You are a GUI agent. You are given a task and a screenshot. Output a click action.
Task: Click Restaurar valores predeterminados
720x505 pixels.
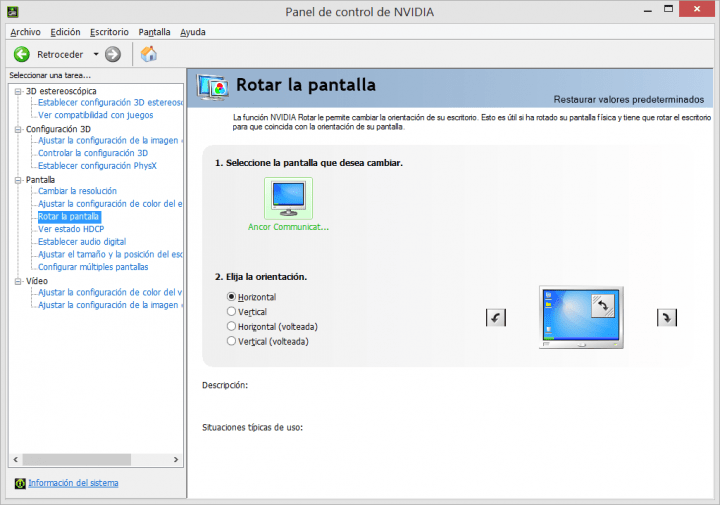point(629,100)
